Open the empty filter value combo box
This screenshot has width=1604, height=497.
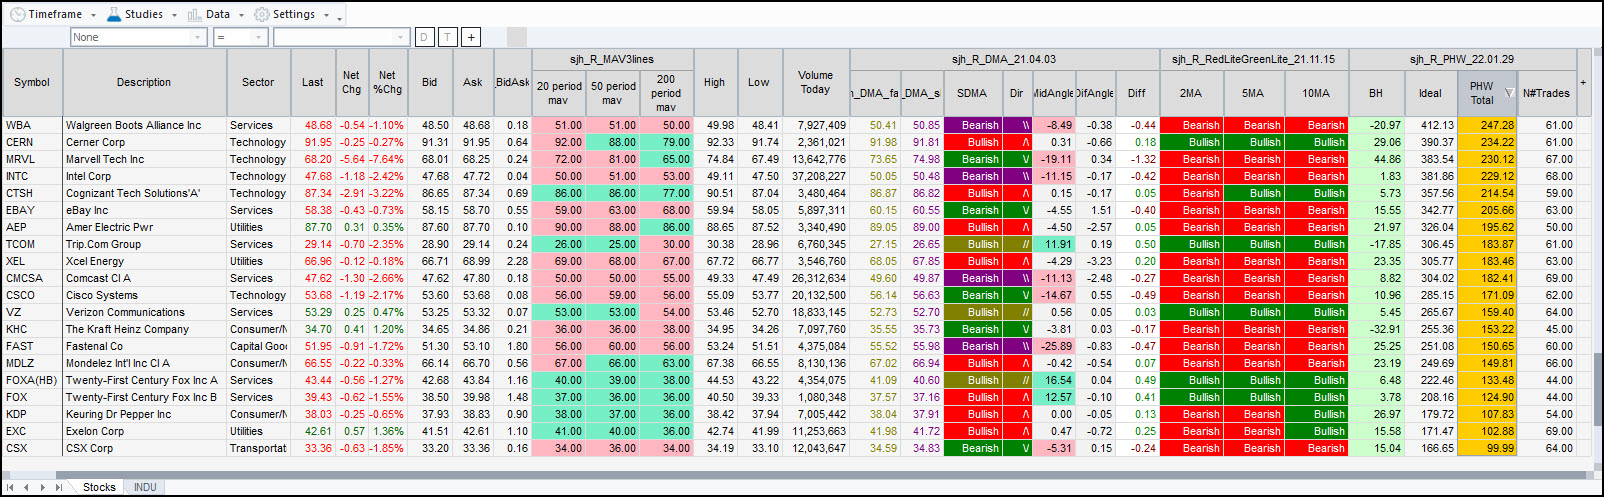pyautogui.click(x=342, y=37)
